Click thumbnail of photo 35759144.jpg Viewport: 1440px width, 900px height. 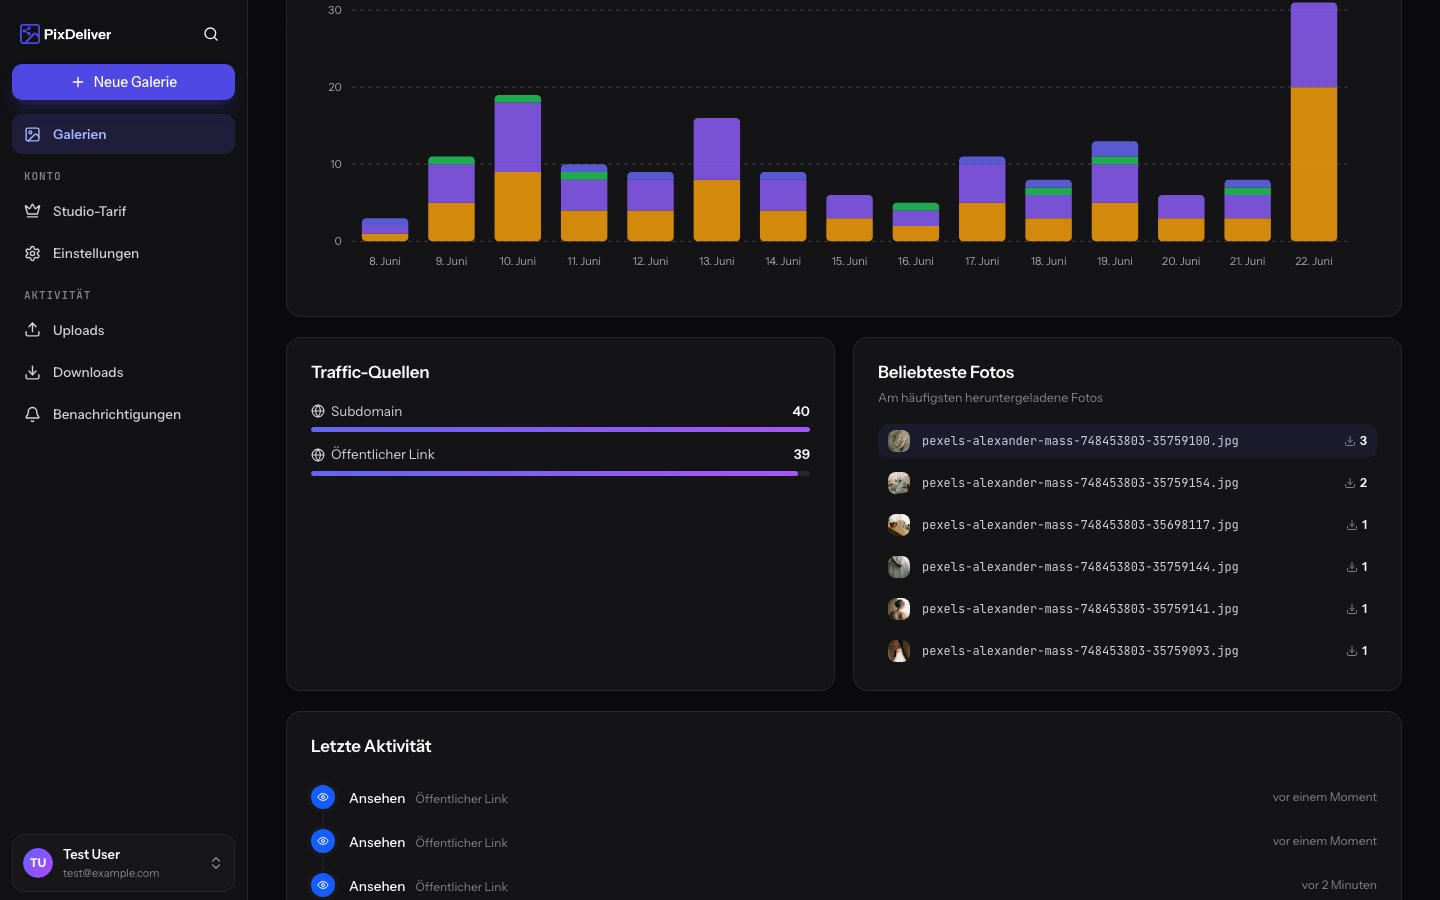pos(899,567)
